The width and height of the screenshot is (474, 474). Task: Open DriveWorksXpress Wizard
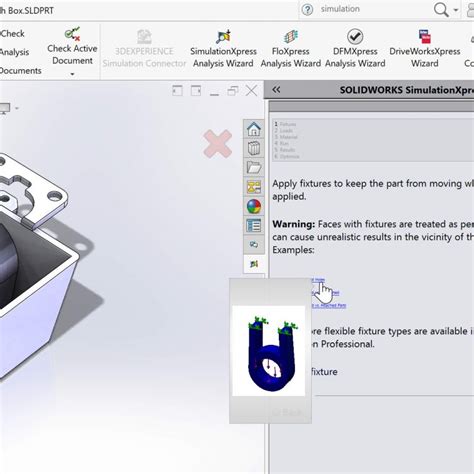pos(425,49)
